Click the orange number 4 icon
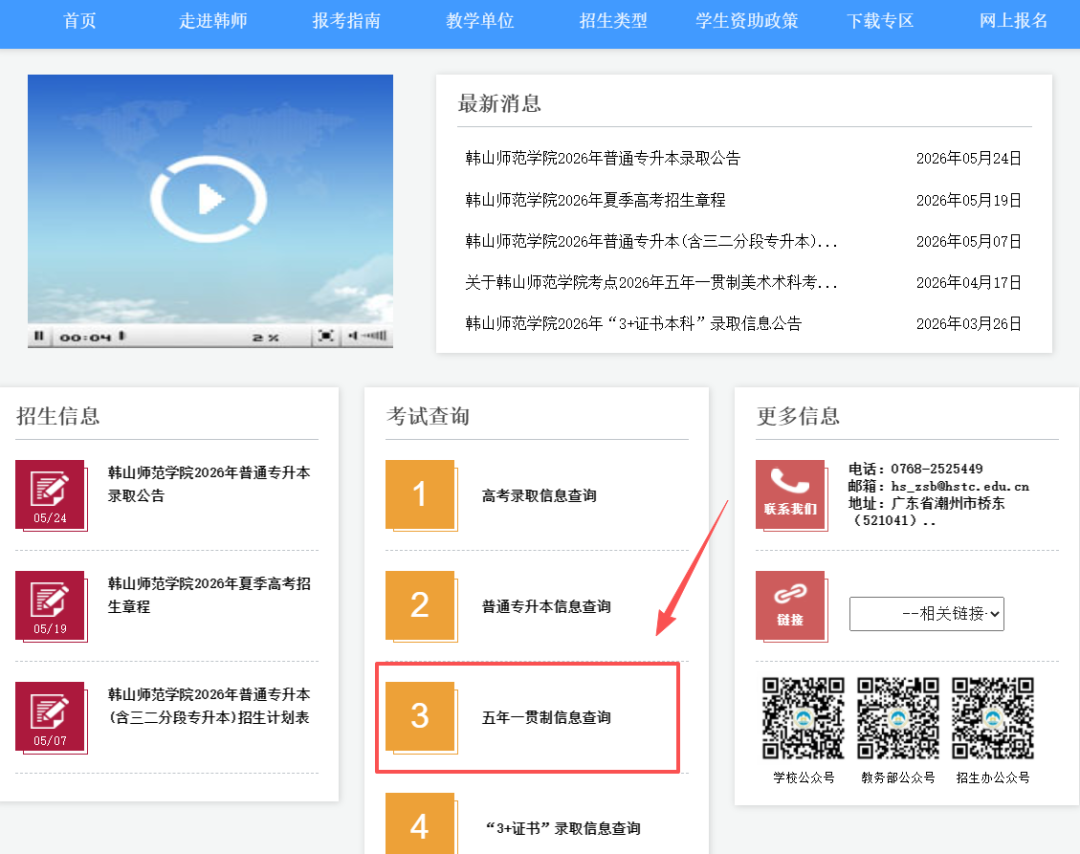1080x854 pixels. 420,825
